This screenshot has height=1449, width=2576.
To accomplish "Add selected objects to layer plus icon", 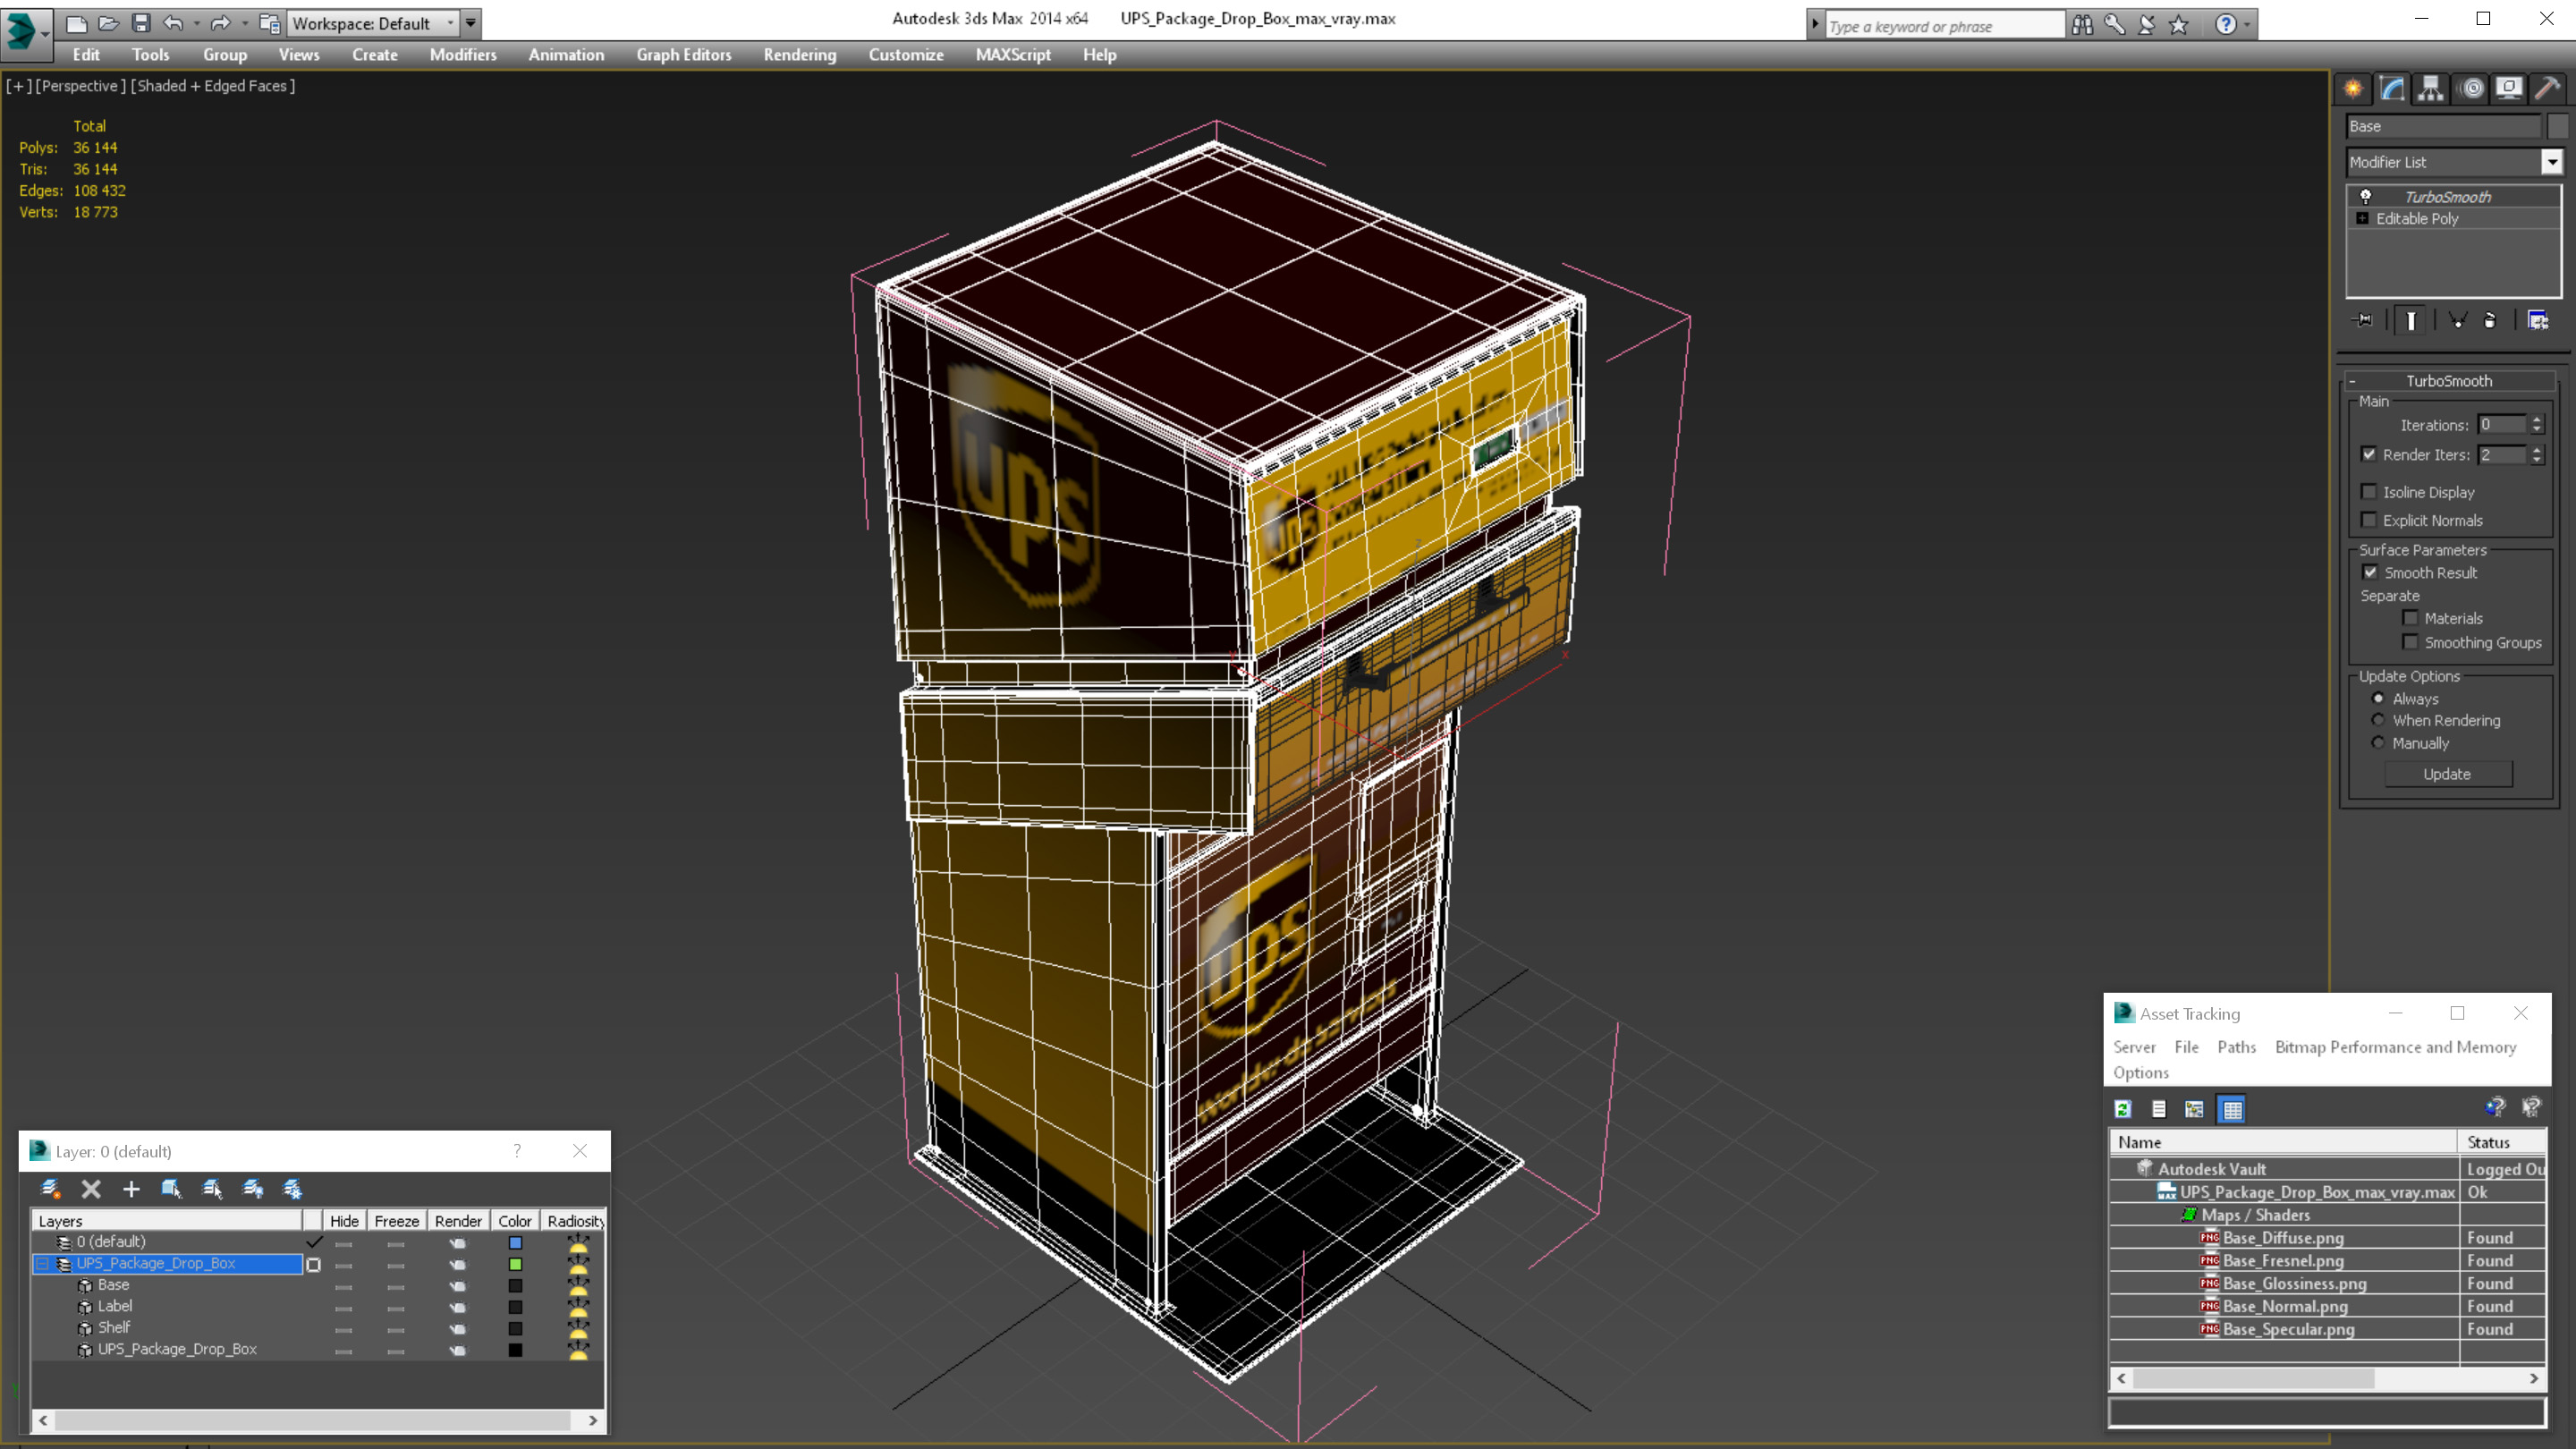I will [131, 1188].
